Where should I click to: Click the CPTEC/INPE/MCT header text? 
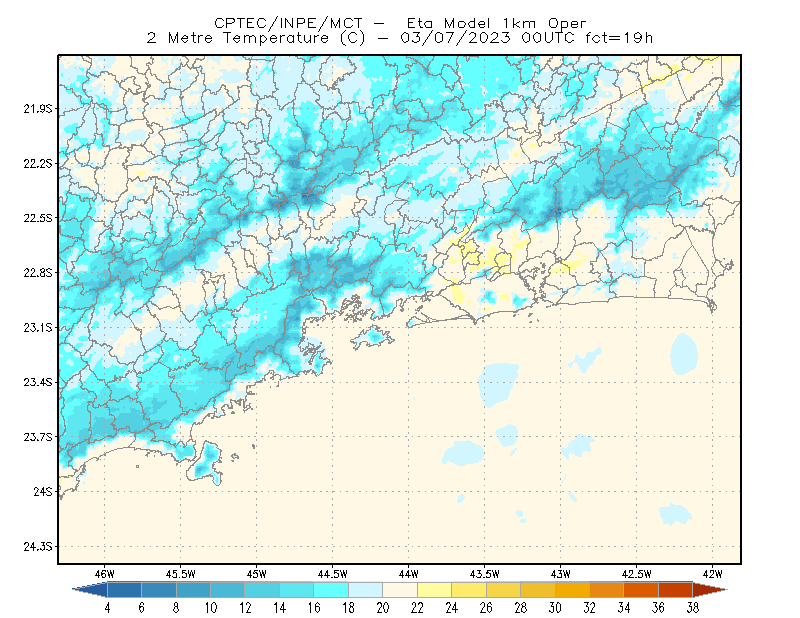point(288,23)
